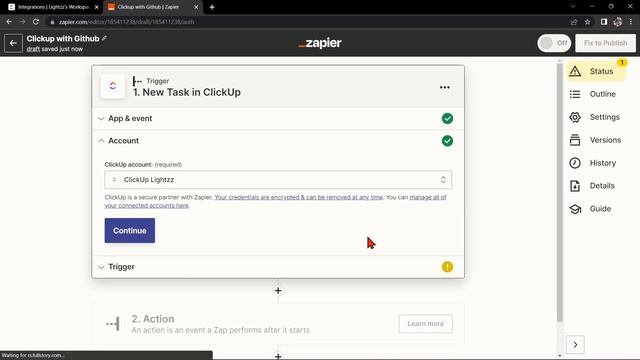Viewport: 640px width, 360px height.
Task: Click the Zap title Clickup with Github
Action: pos(63,38)
